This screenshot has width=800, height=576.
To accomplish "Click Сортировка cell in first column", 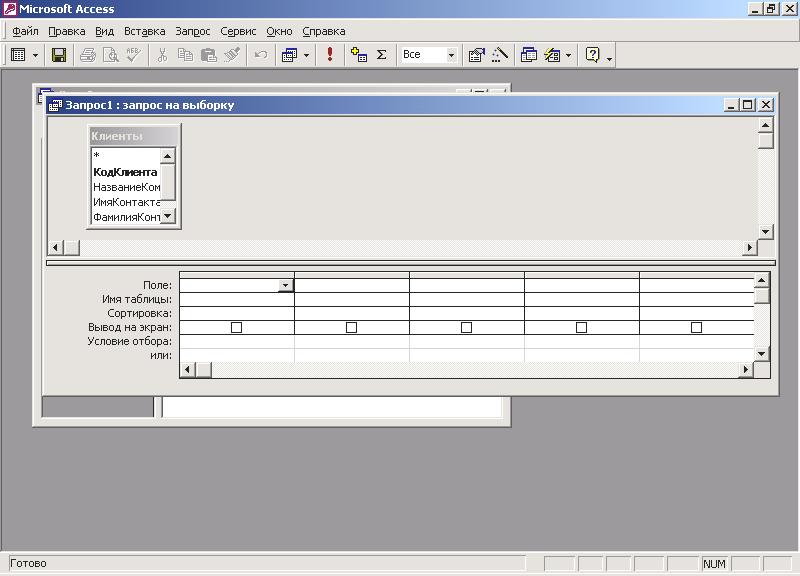I will [x=237, y=313].
